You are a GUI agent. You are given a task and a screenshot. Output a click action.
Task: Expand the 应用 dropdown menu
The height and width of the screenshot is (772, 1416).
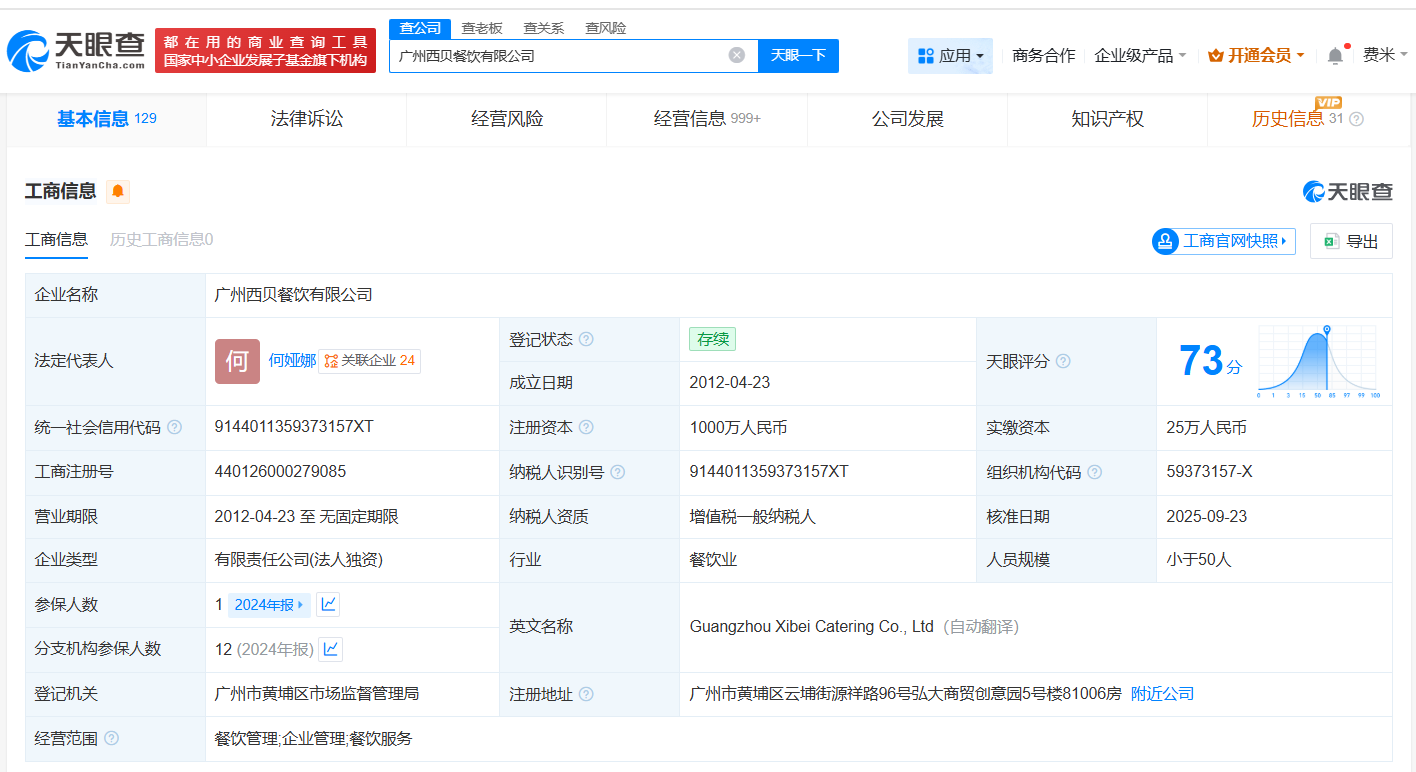[x=950, y=56]
